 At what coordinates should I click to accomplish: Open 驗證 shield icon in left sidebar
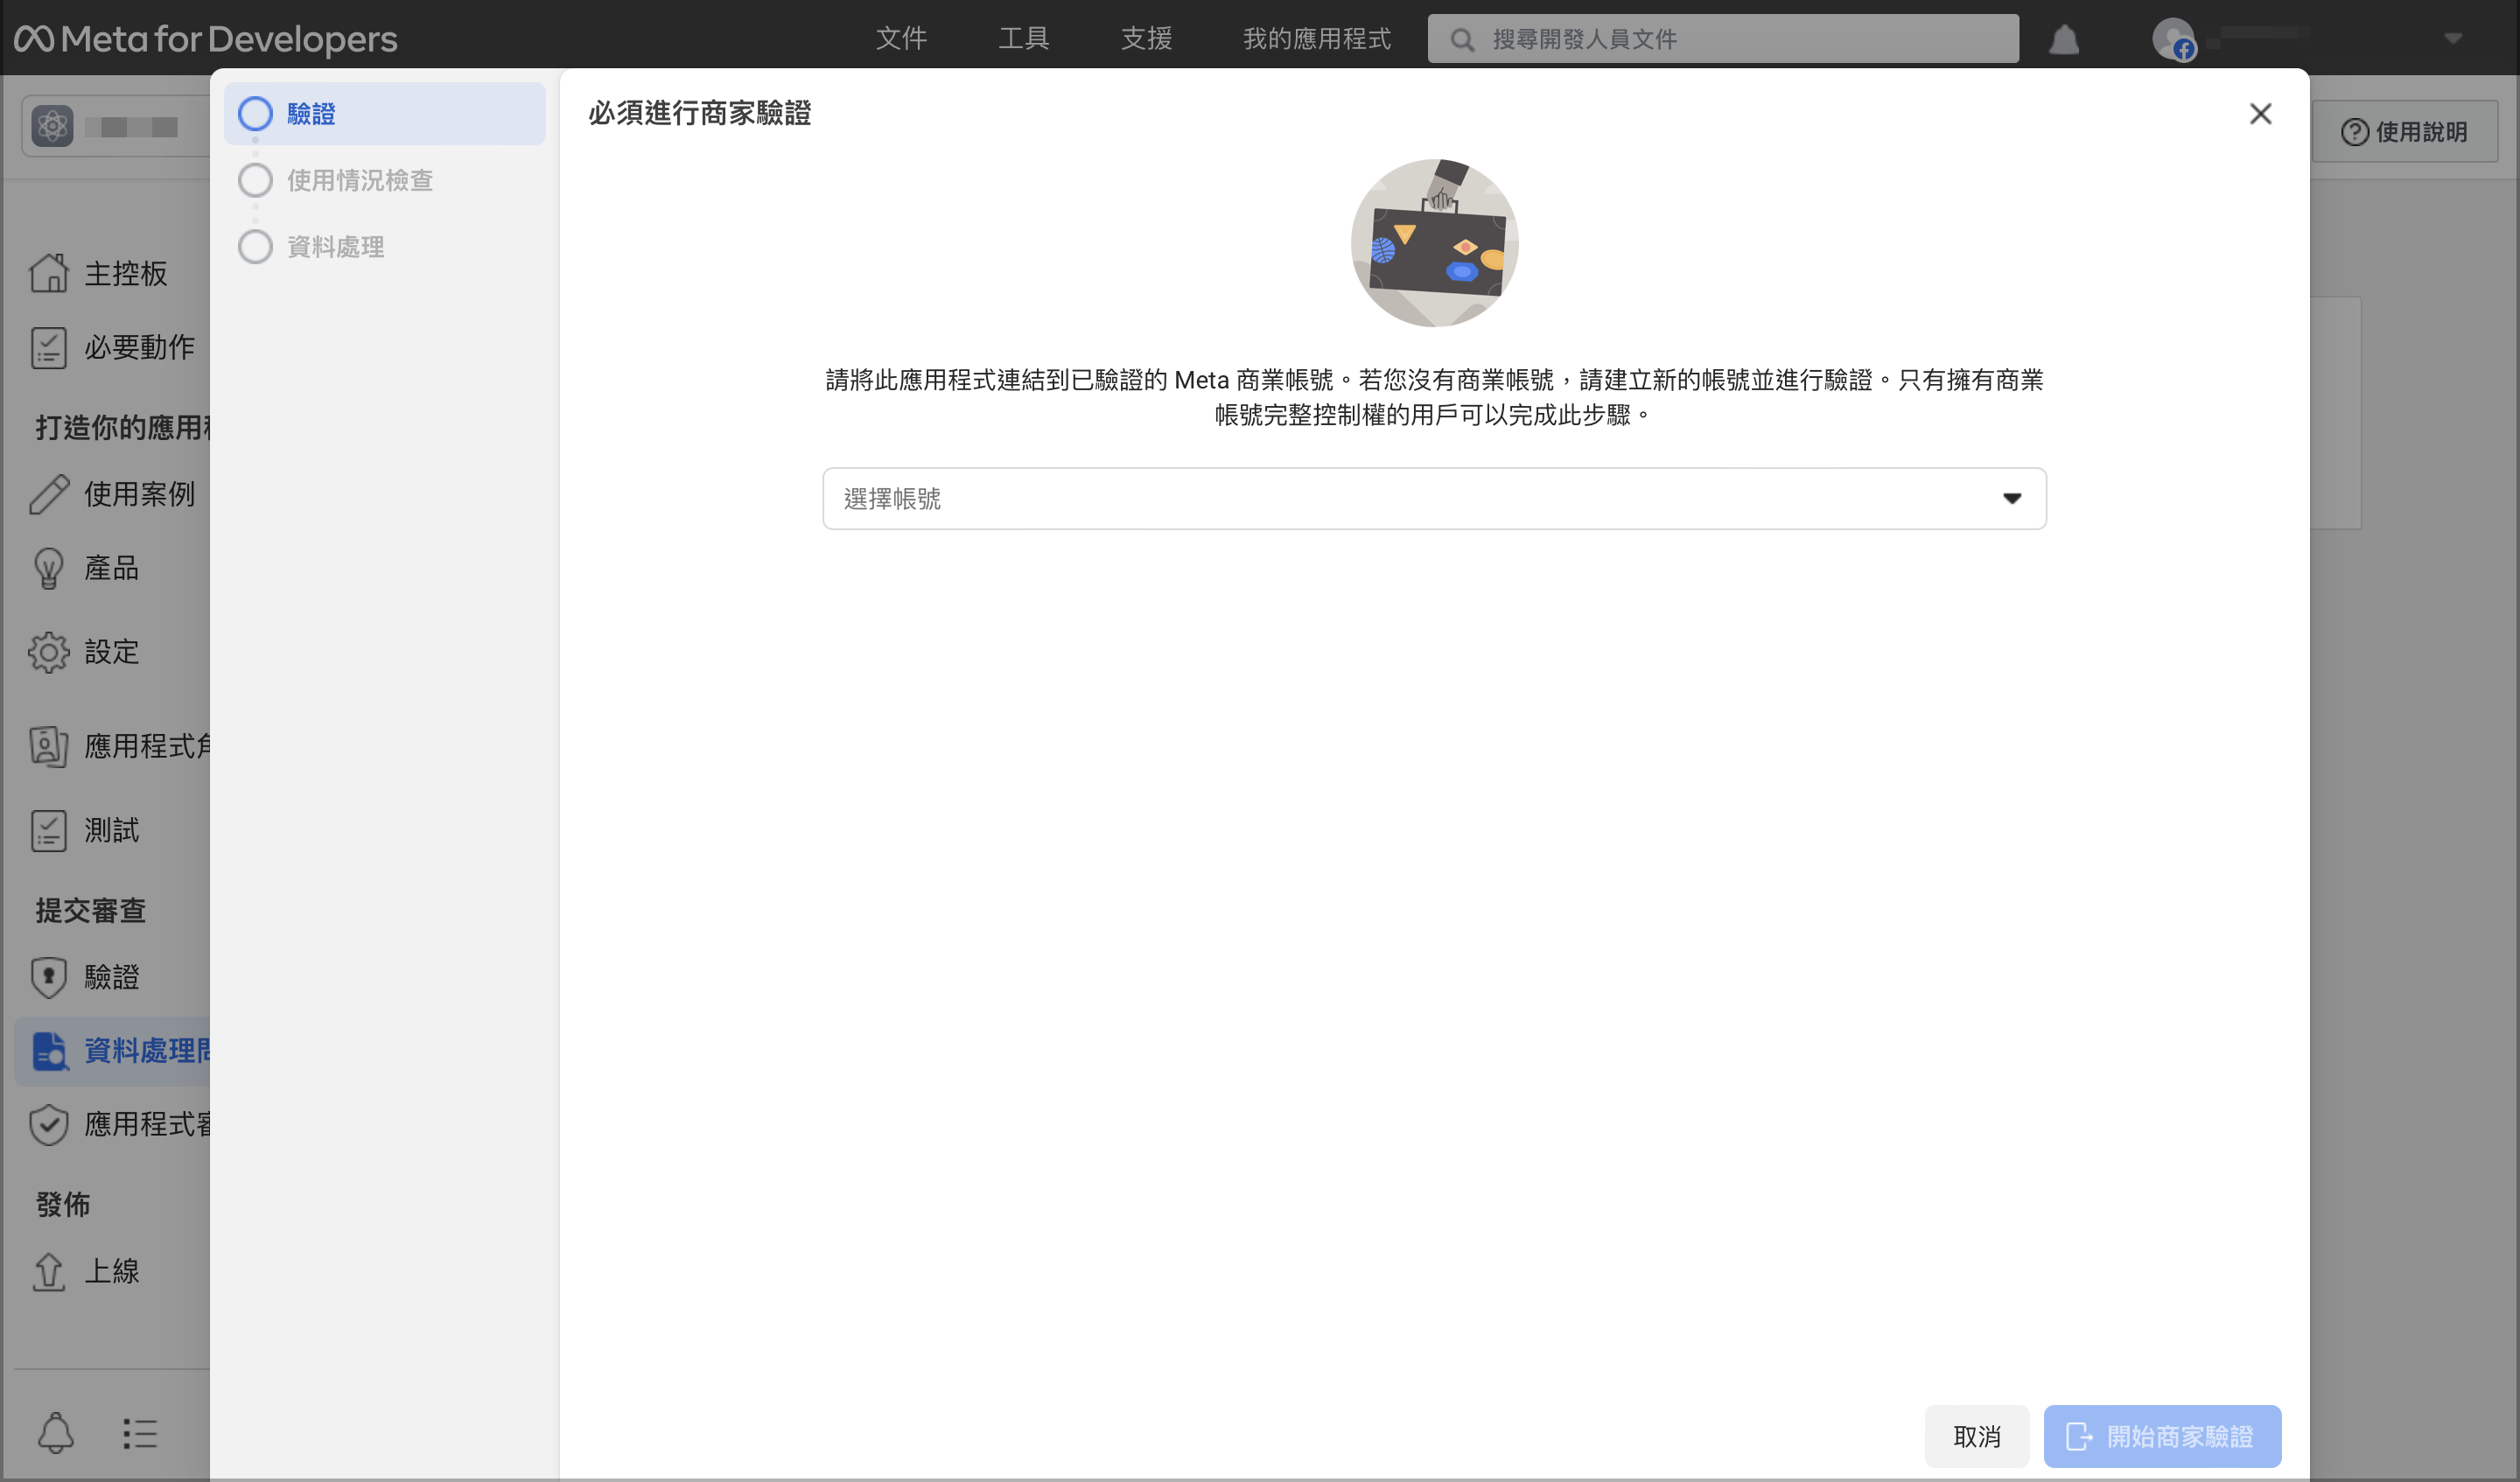coord(48,977)
